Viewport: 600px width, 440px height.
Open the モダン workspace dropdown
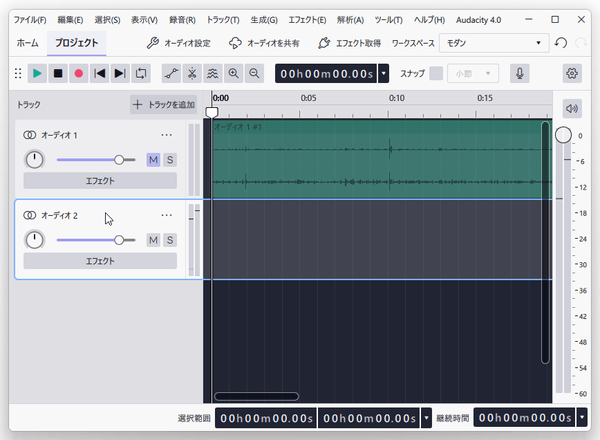(494, 43)
